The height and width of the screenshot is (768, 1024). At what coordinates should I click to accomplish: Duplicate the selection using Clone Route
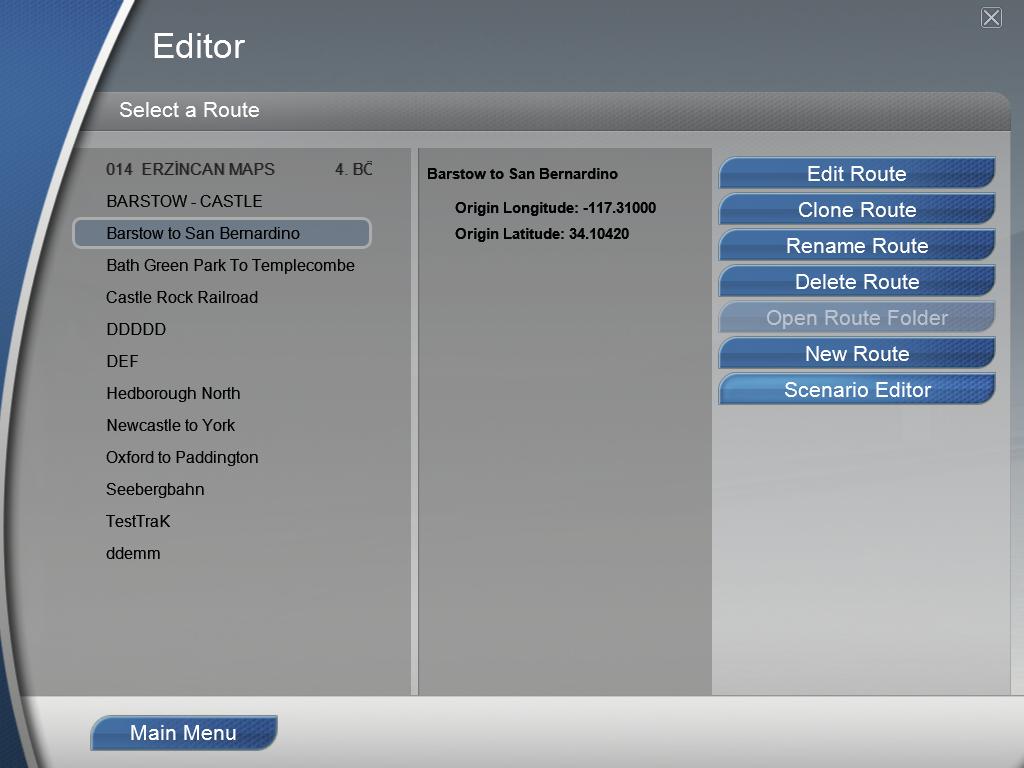coord(857,210)
